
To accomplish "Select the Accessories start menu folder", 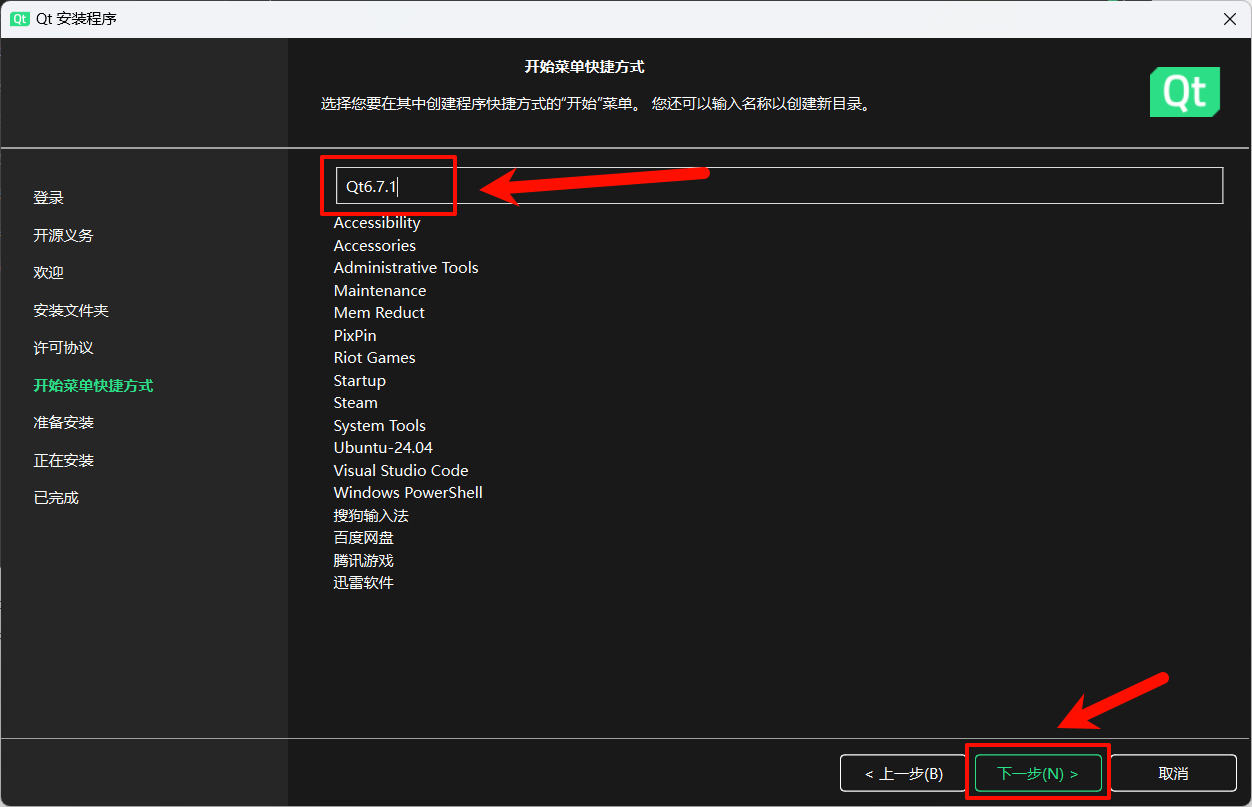I will 375,246.
